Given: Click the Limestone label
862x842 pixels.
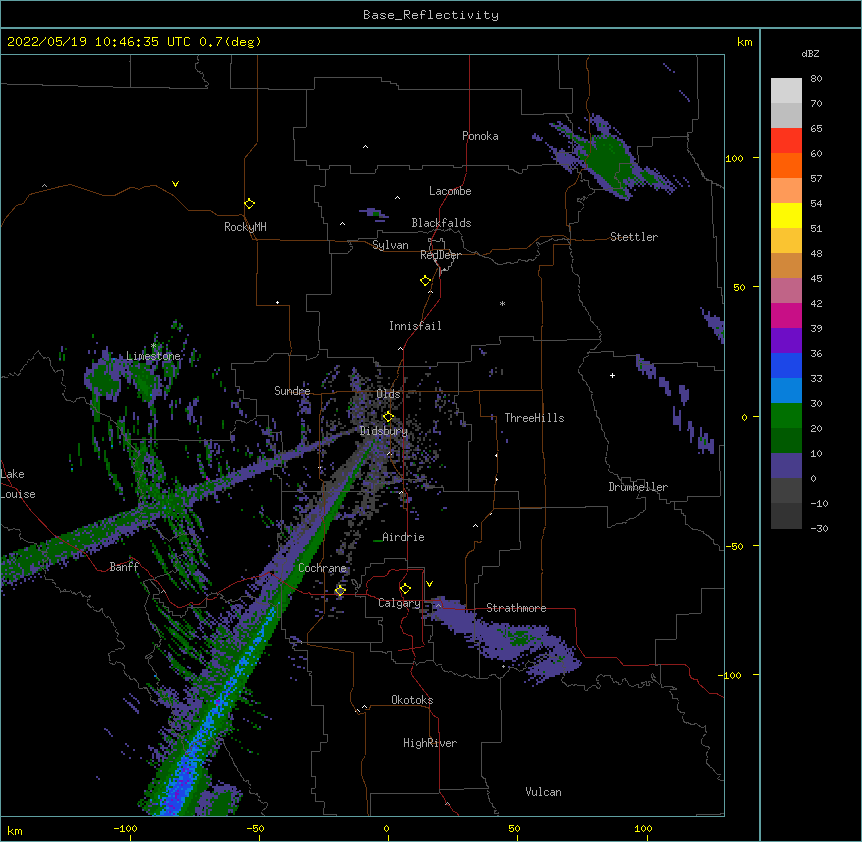Looking at the screenshot, I should click(x=153, y=356).
